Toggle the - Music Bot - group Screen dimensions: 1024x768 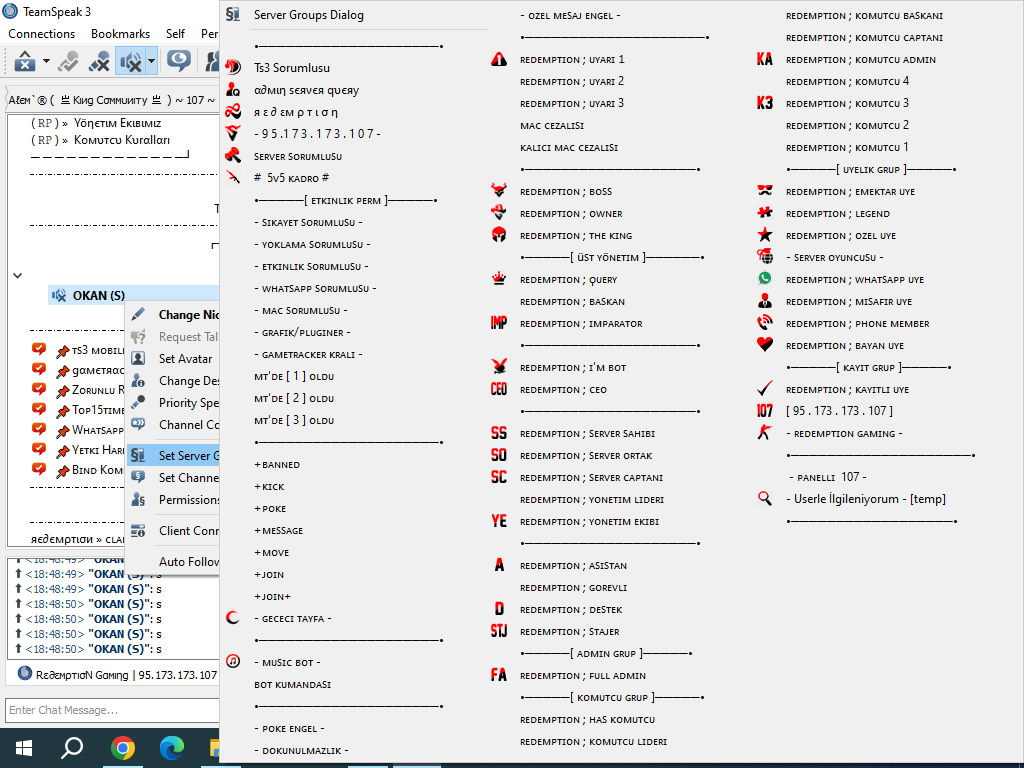pos(287,662)
